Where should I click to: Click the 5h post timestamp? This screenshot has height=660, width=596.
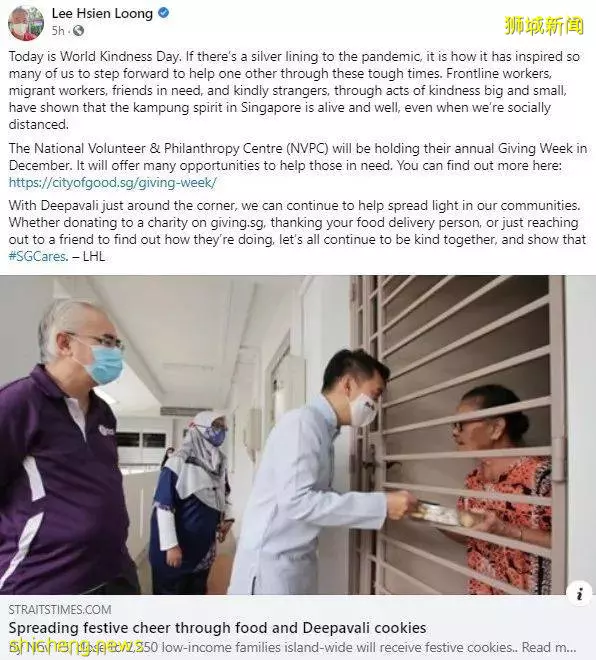[x=59, y=31]
